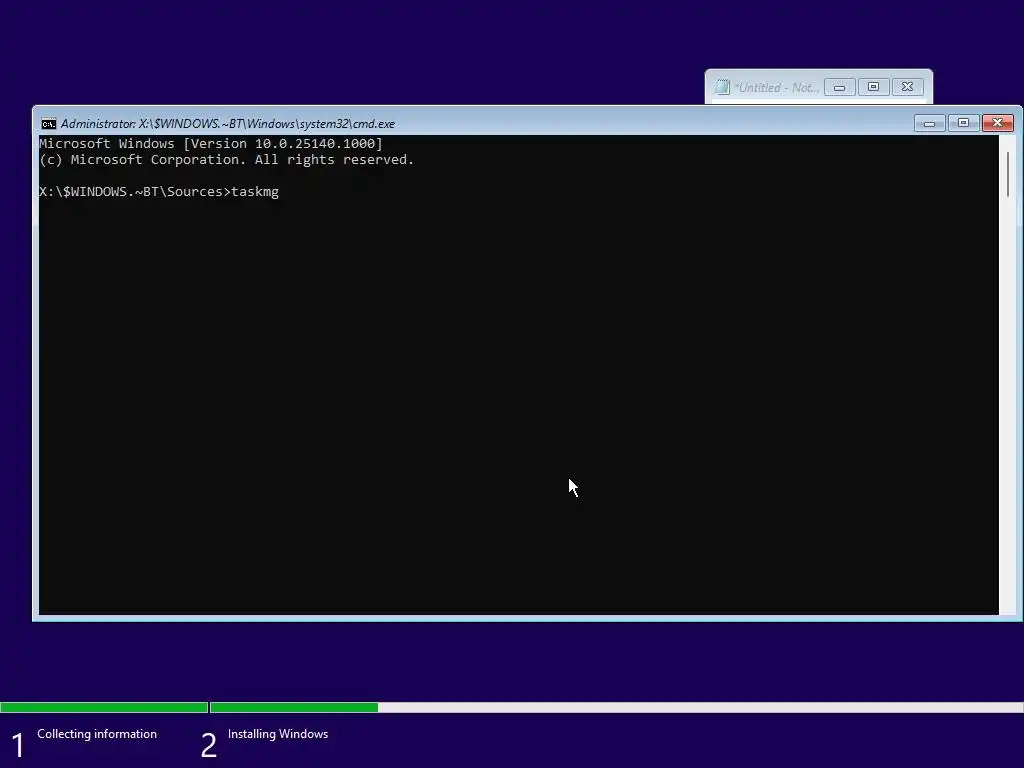Click the Command Prompt vertical scrollbar thumb
Image resolution: width=1024 pixels, height=768 pixels.
coord(1008,174)
